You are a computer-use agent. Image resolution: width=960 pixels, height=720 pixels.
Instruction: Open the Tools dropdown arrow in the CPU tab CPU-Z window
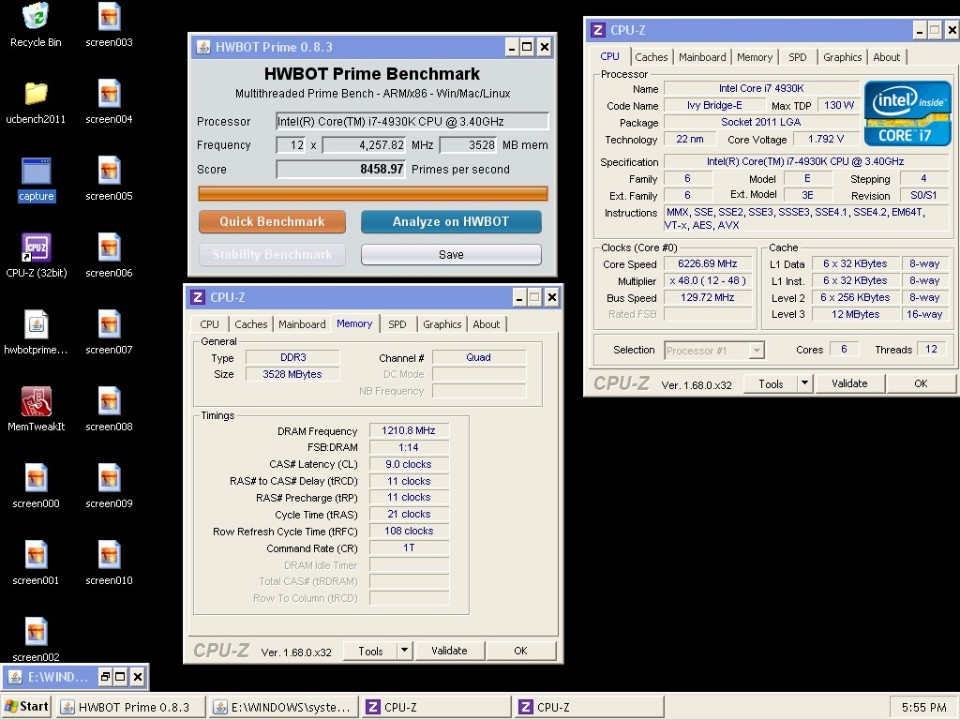[x=805, y=383]
